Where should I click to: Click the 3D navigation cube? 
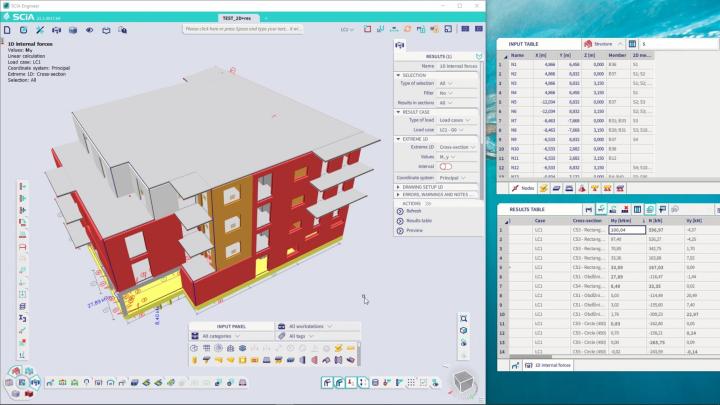[463, 381]
